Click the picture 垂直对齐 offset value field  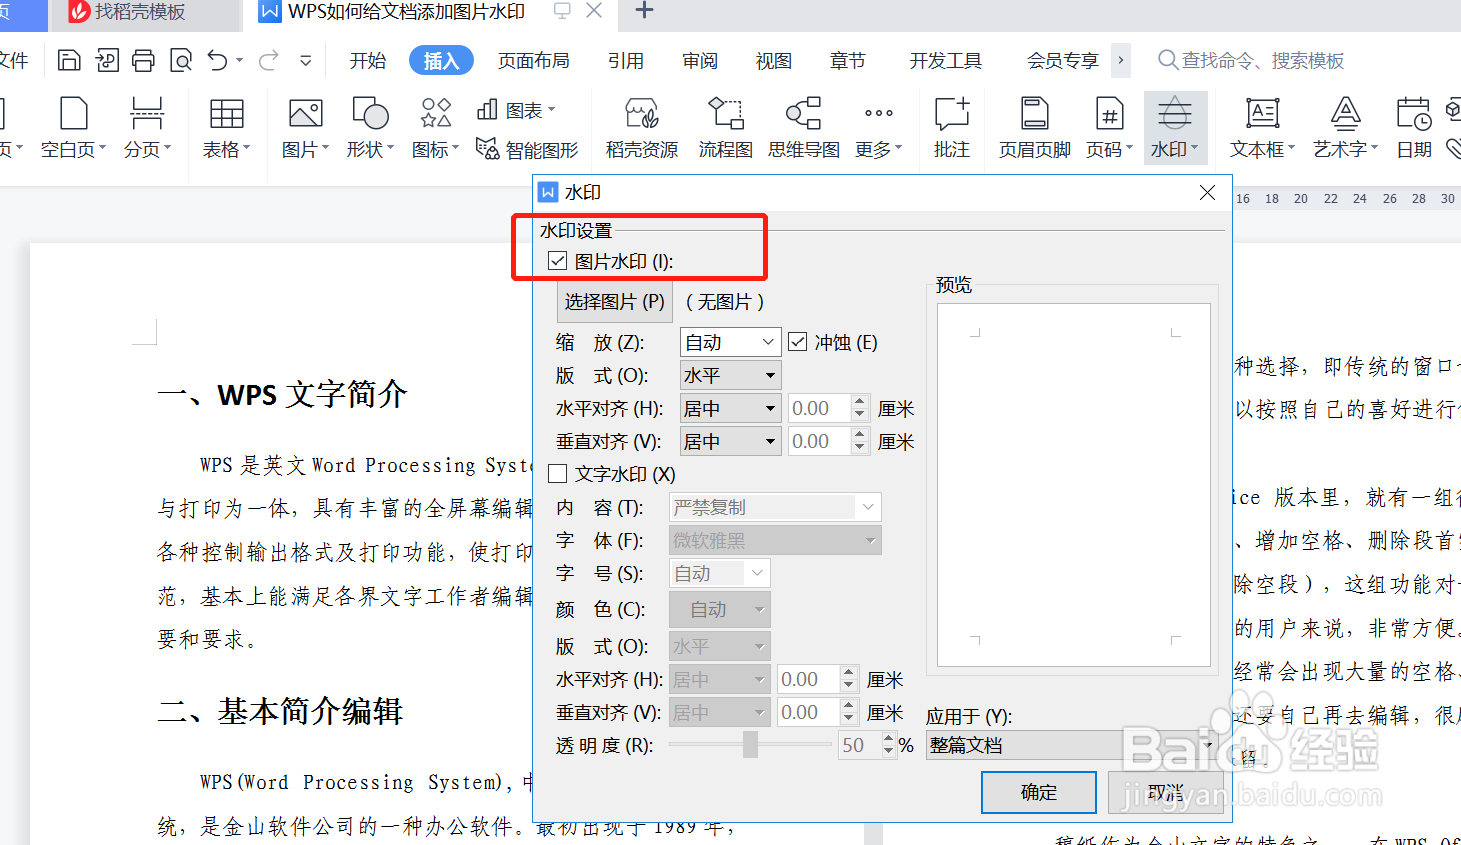(x=818, y=441)
